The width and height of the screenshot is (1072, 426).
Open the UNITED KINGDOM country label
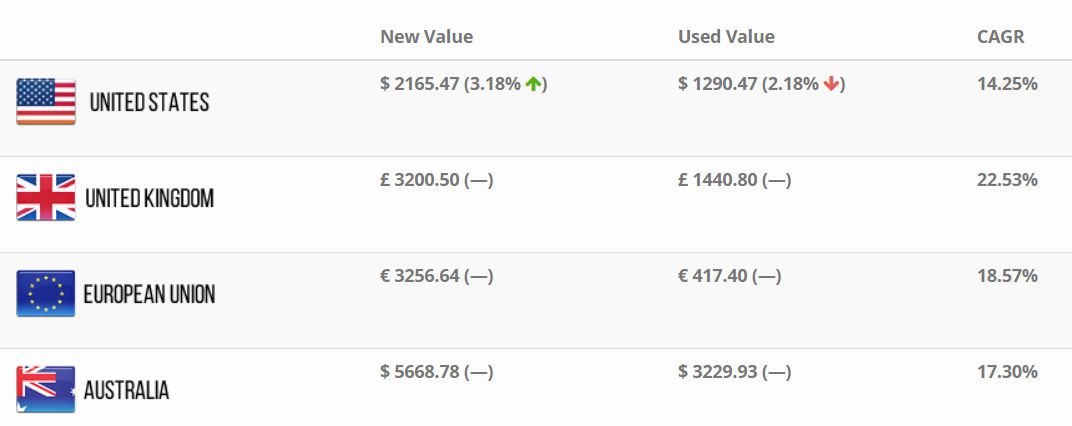pos(149,198)
